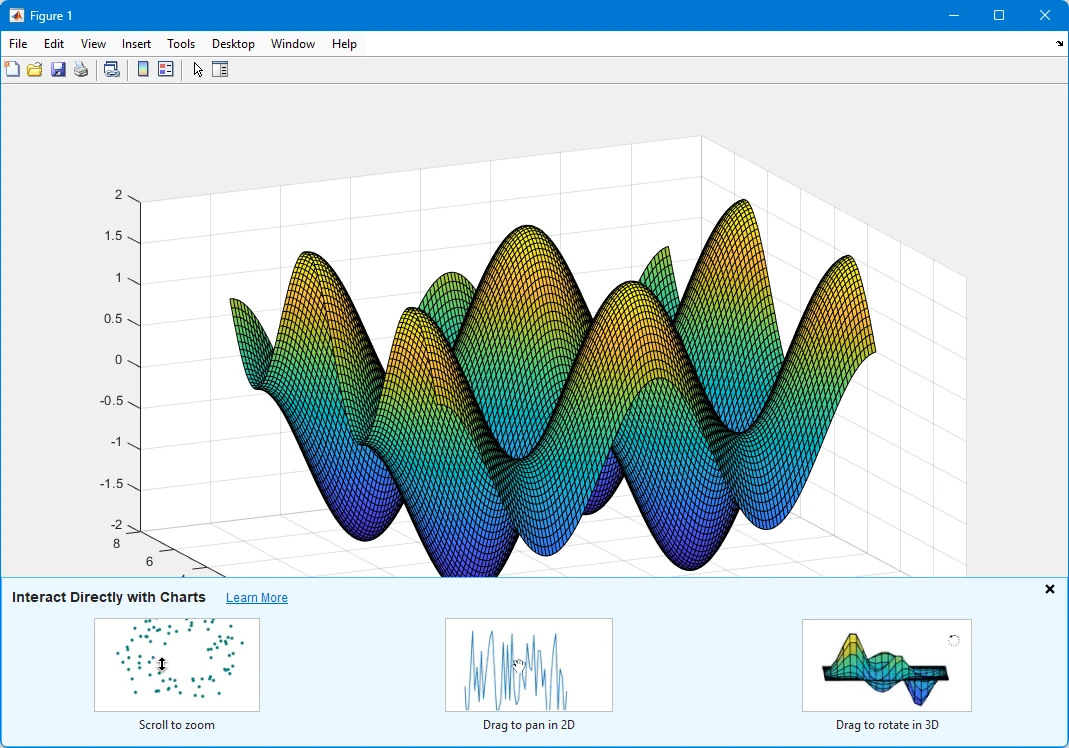The image size is (1069, 748).
Task: Click the Drag to rotate in 3D thumbnail
Action: click(887, 665)
